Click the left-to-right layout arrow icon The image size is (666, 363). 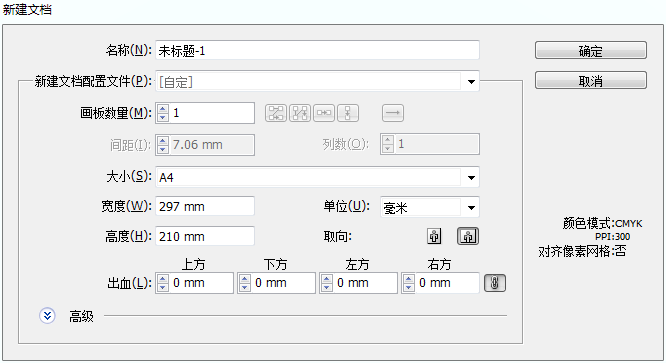[x=393, y=113]
